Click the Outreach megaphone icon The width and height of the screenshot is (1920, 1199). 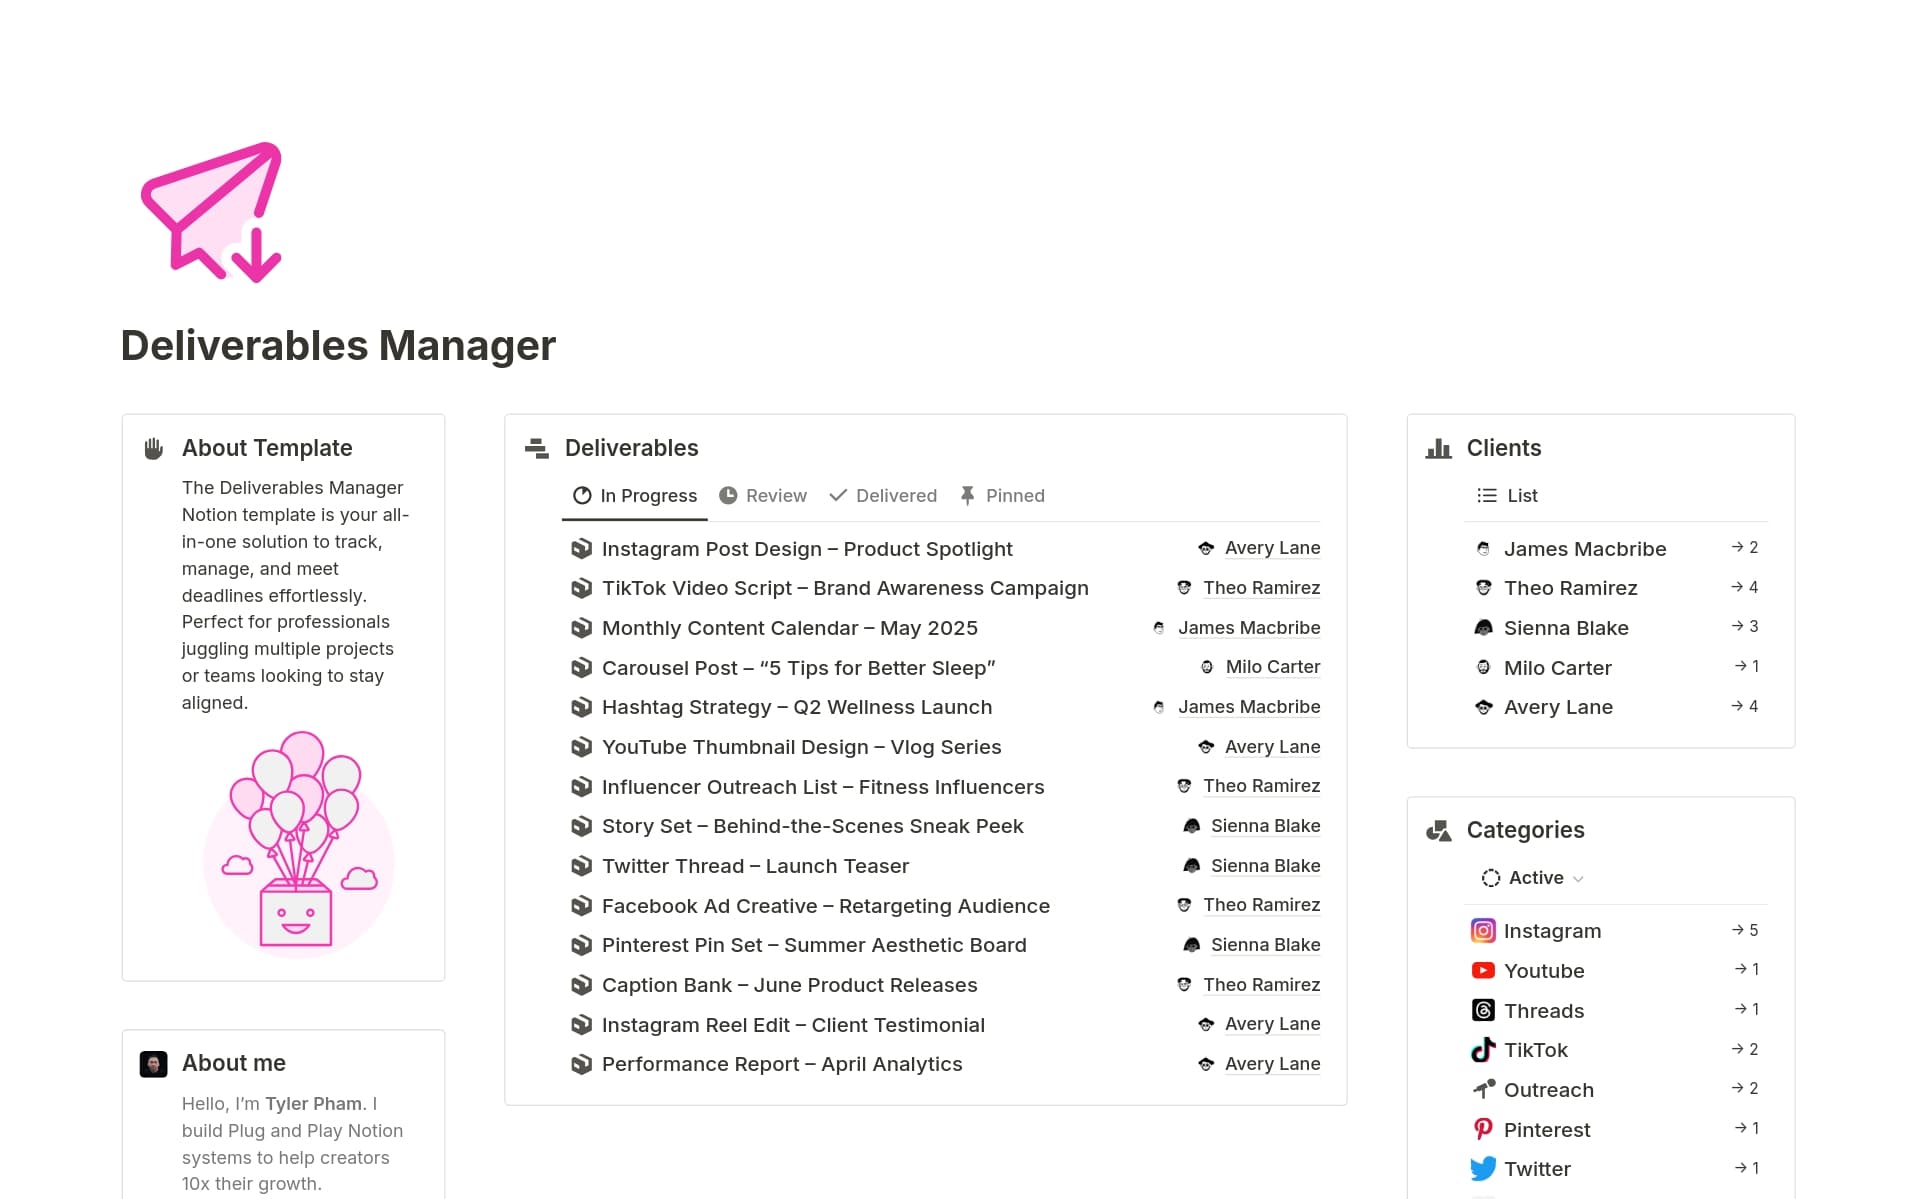click(1483, 1089)
